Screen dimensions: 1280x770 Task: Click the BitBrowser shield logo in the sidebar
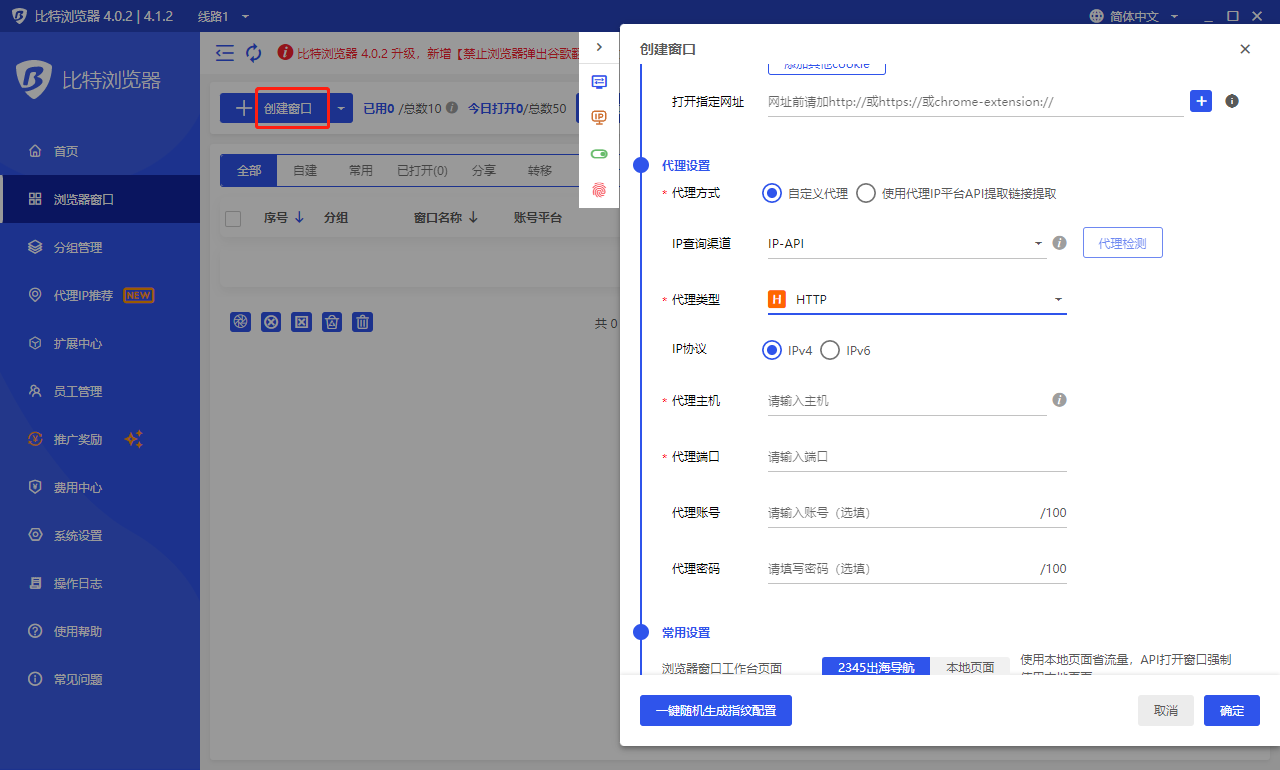pyautogui.click(x=34, y=80)
